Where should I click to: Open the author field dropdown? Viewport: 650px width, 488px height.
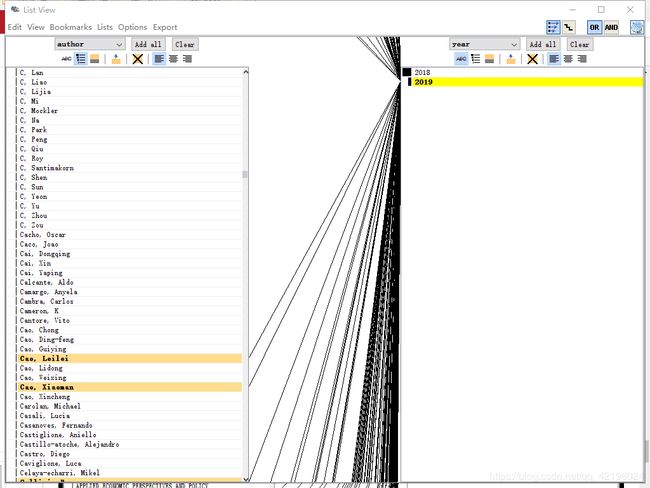coord(90,44)
